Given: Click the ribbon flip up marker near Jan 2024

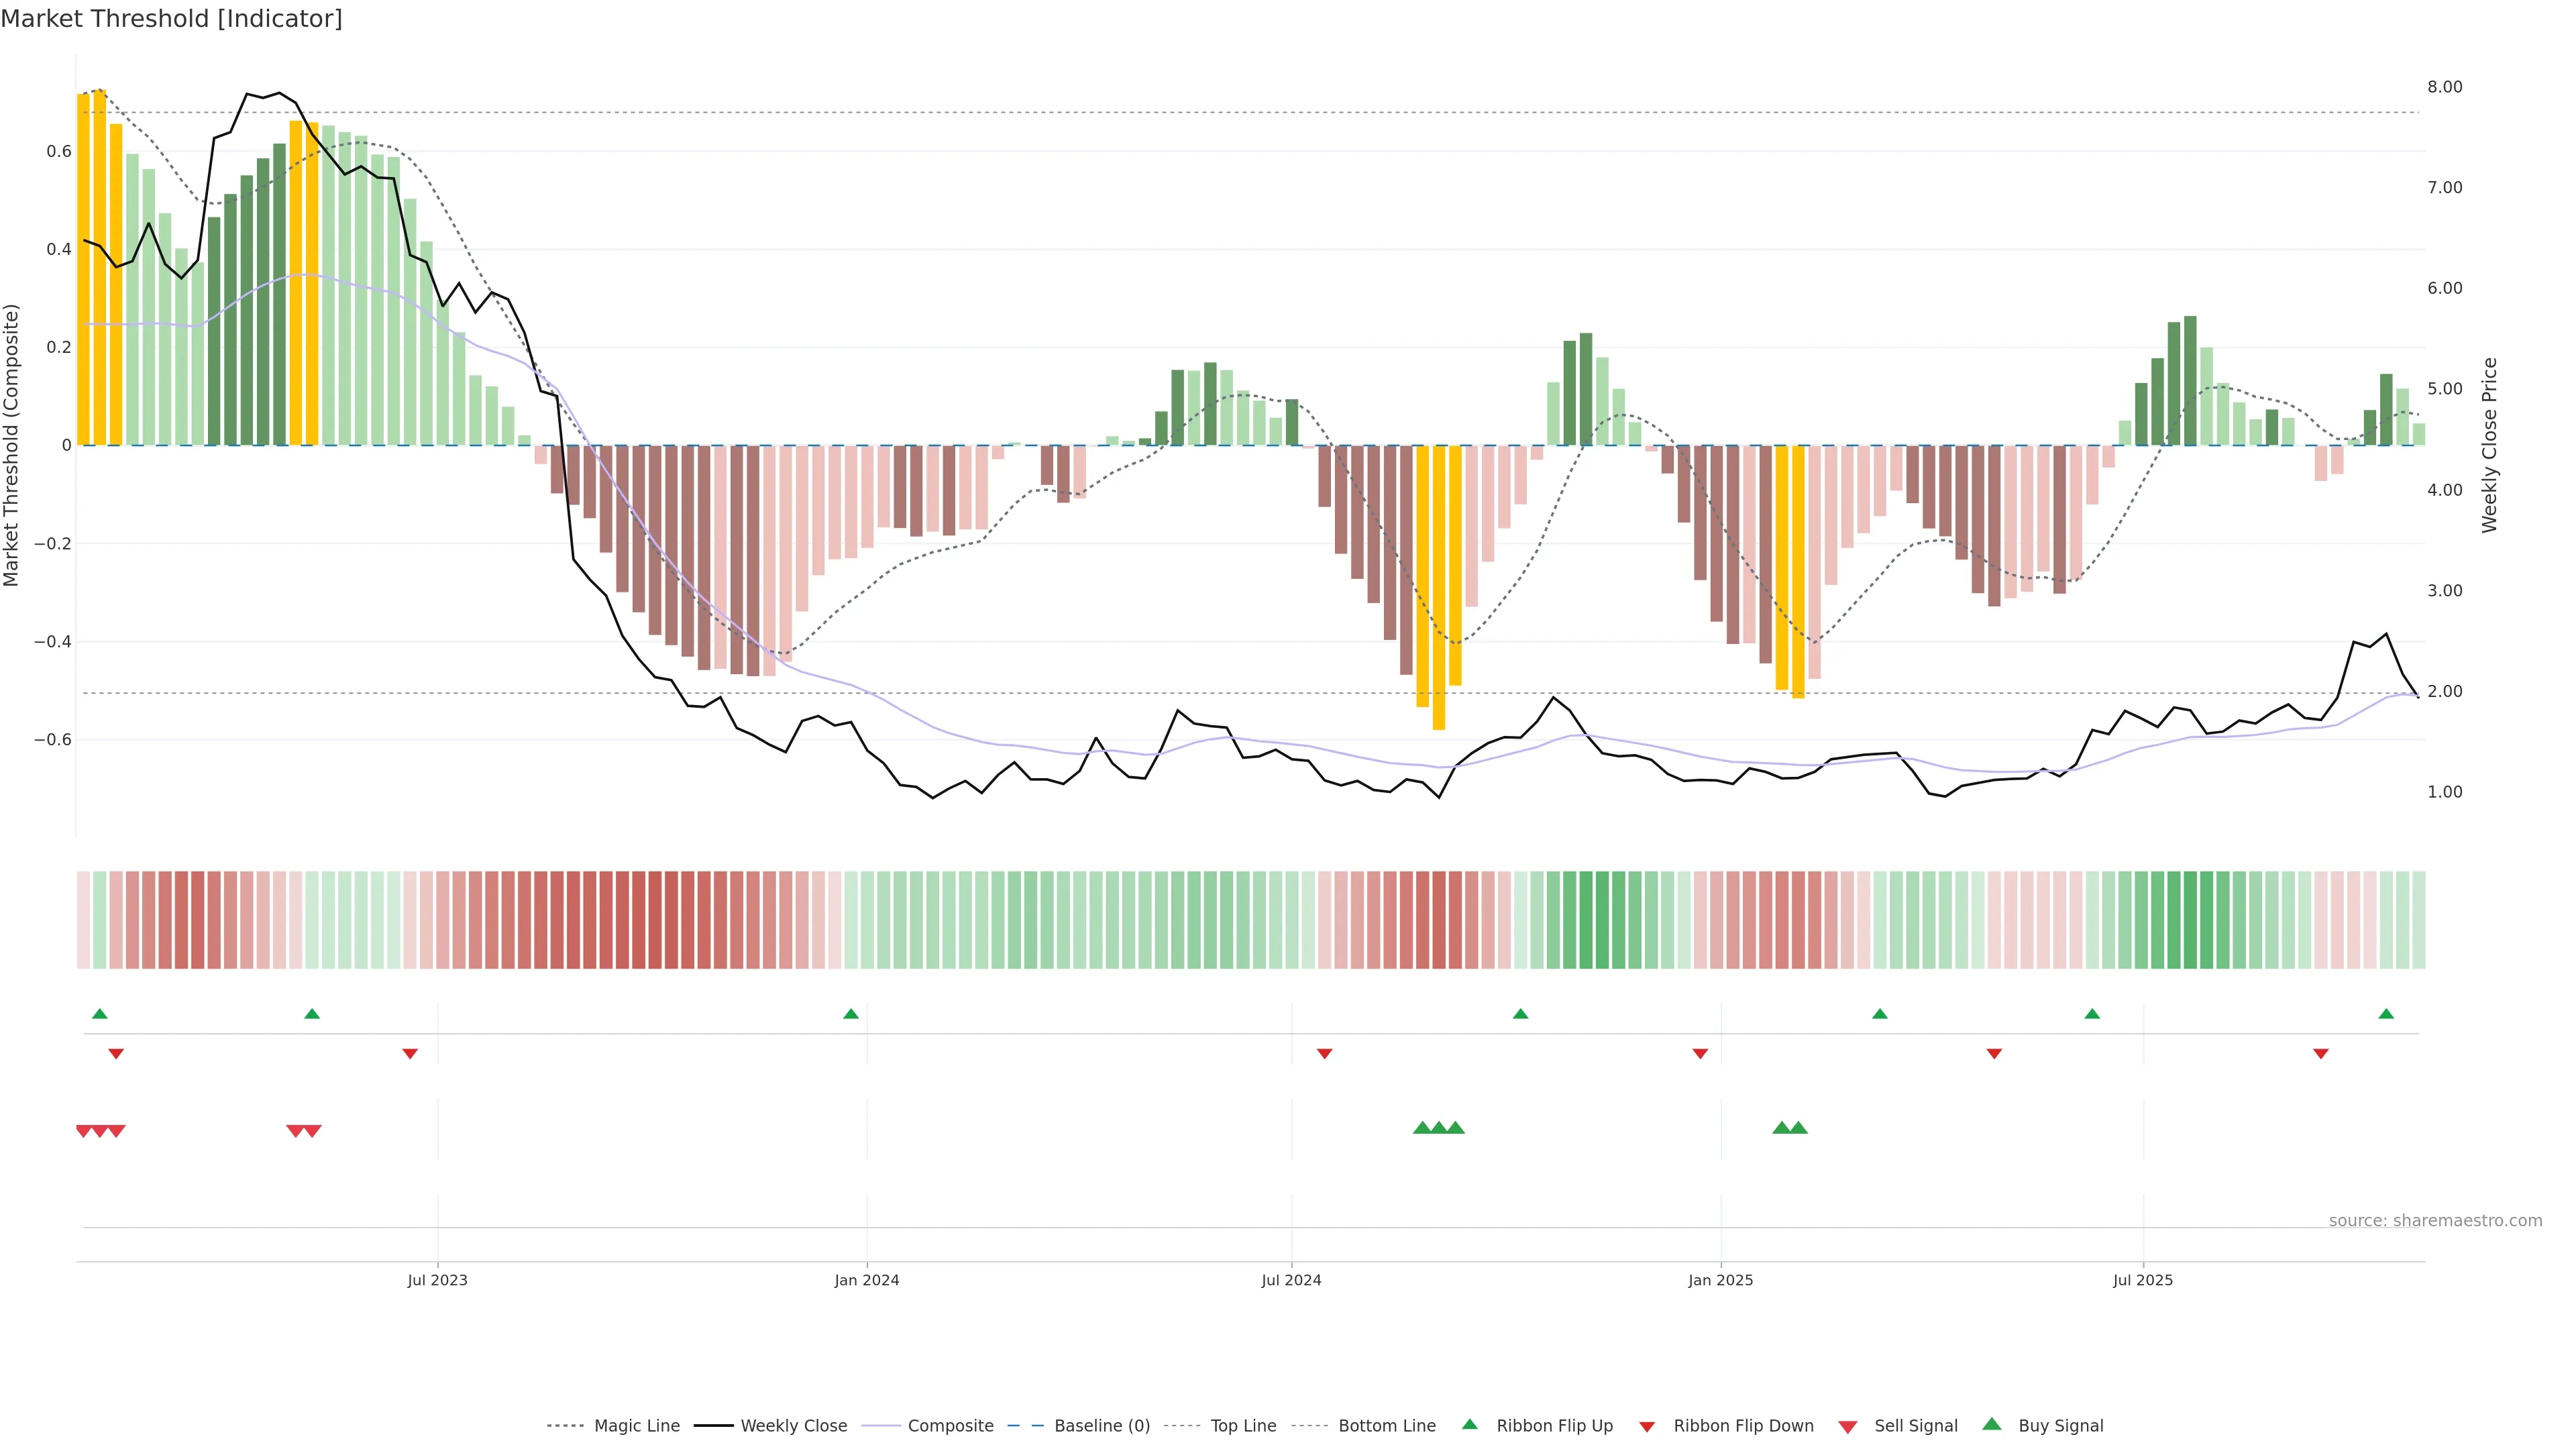Looking at the screenshot, I should tap(851, 1014).
